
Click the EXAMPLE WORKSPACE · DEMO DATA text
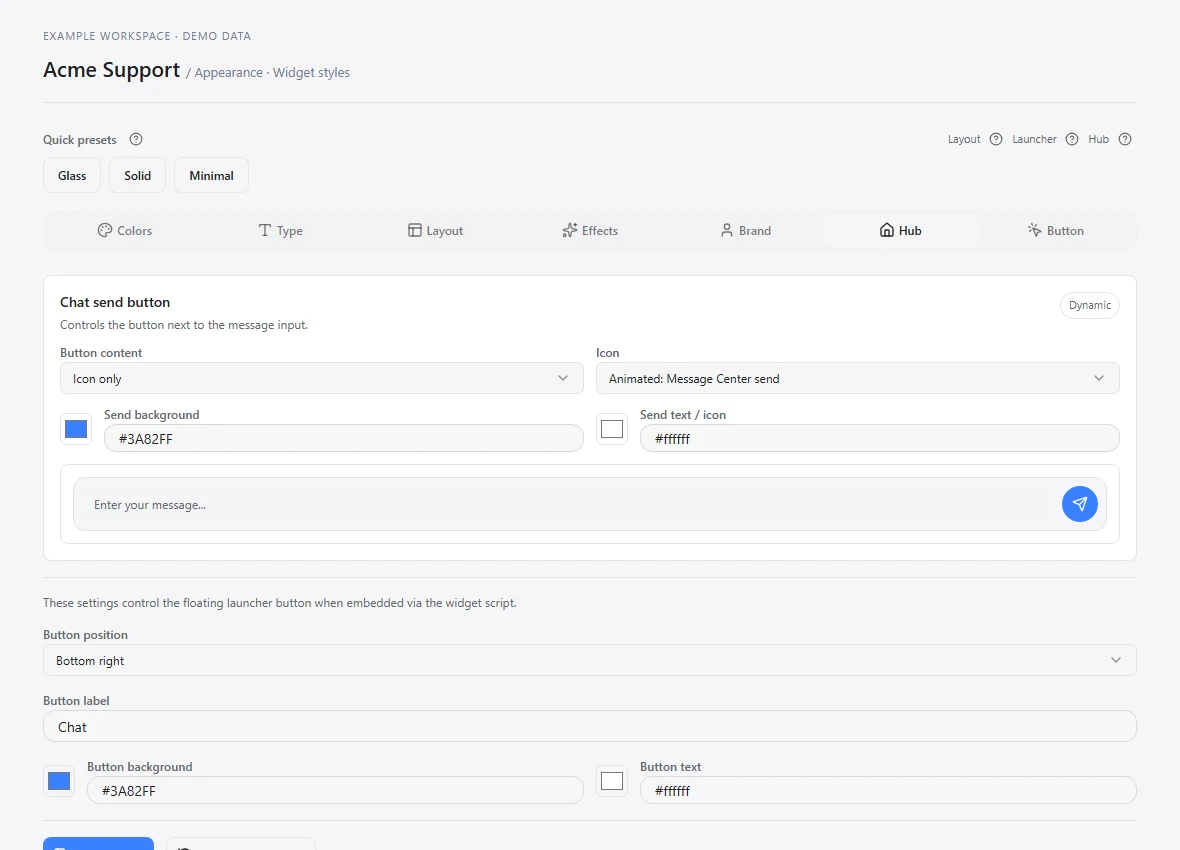click(147, 36)
